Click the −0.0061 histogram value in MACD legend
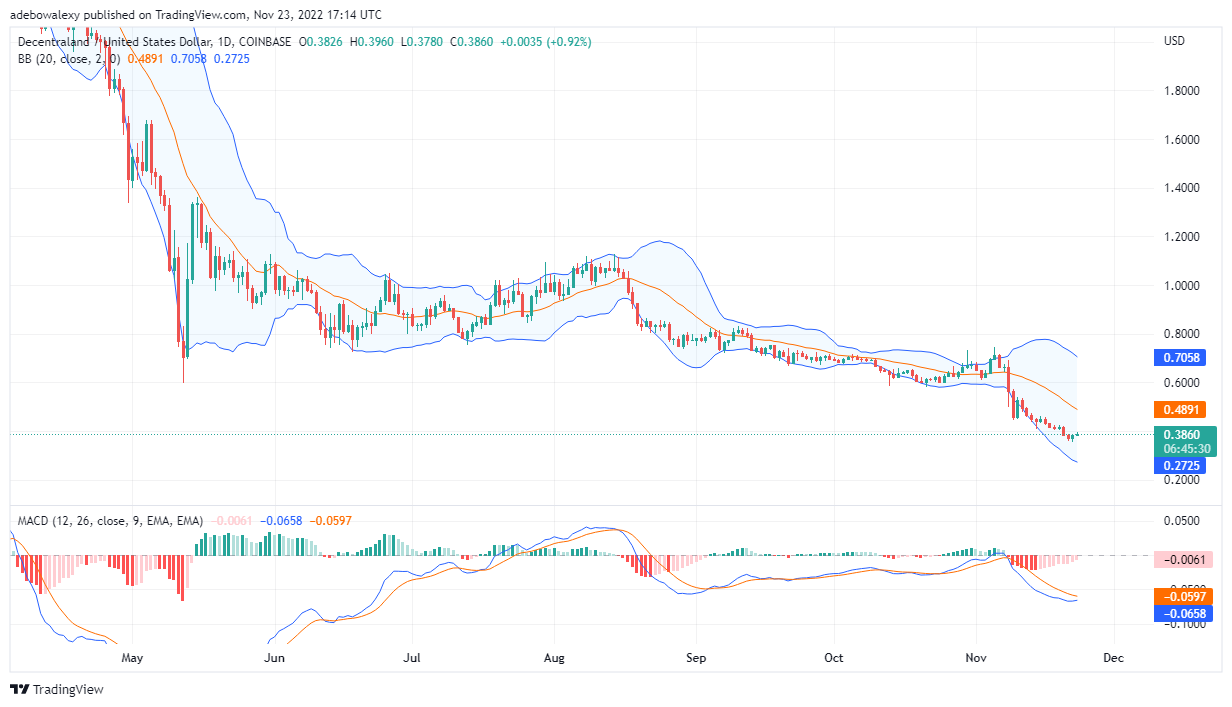 coord(231,521)
